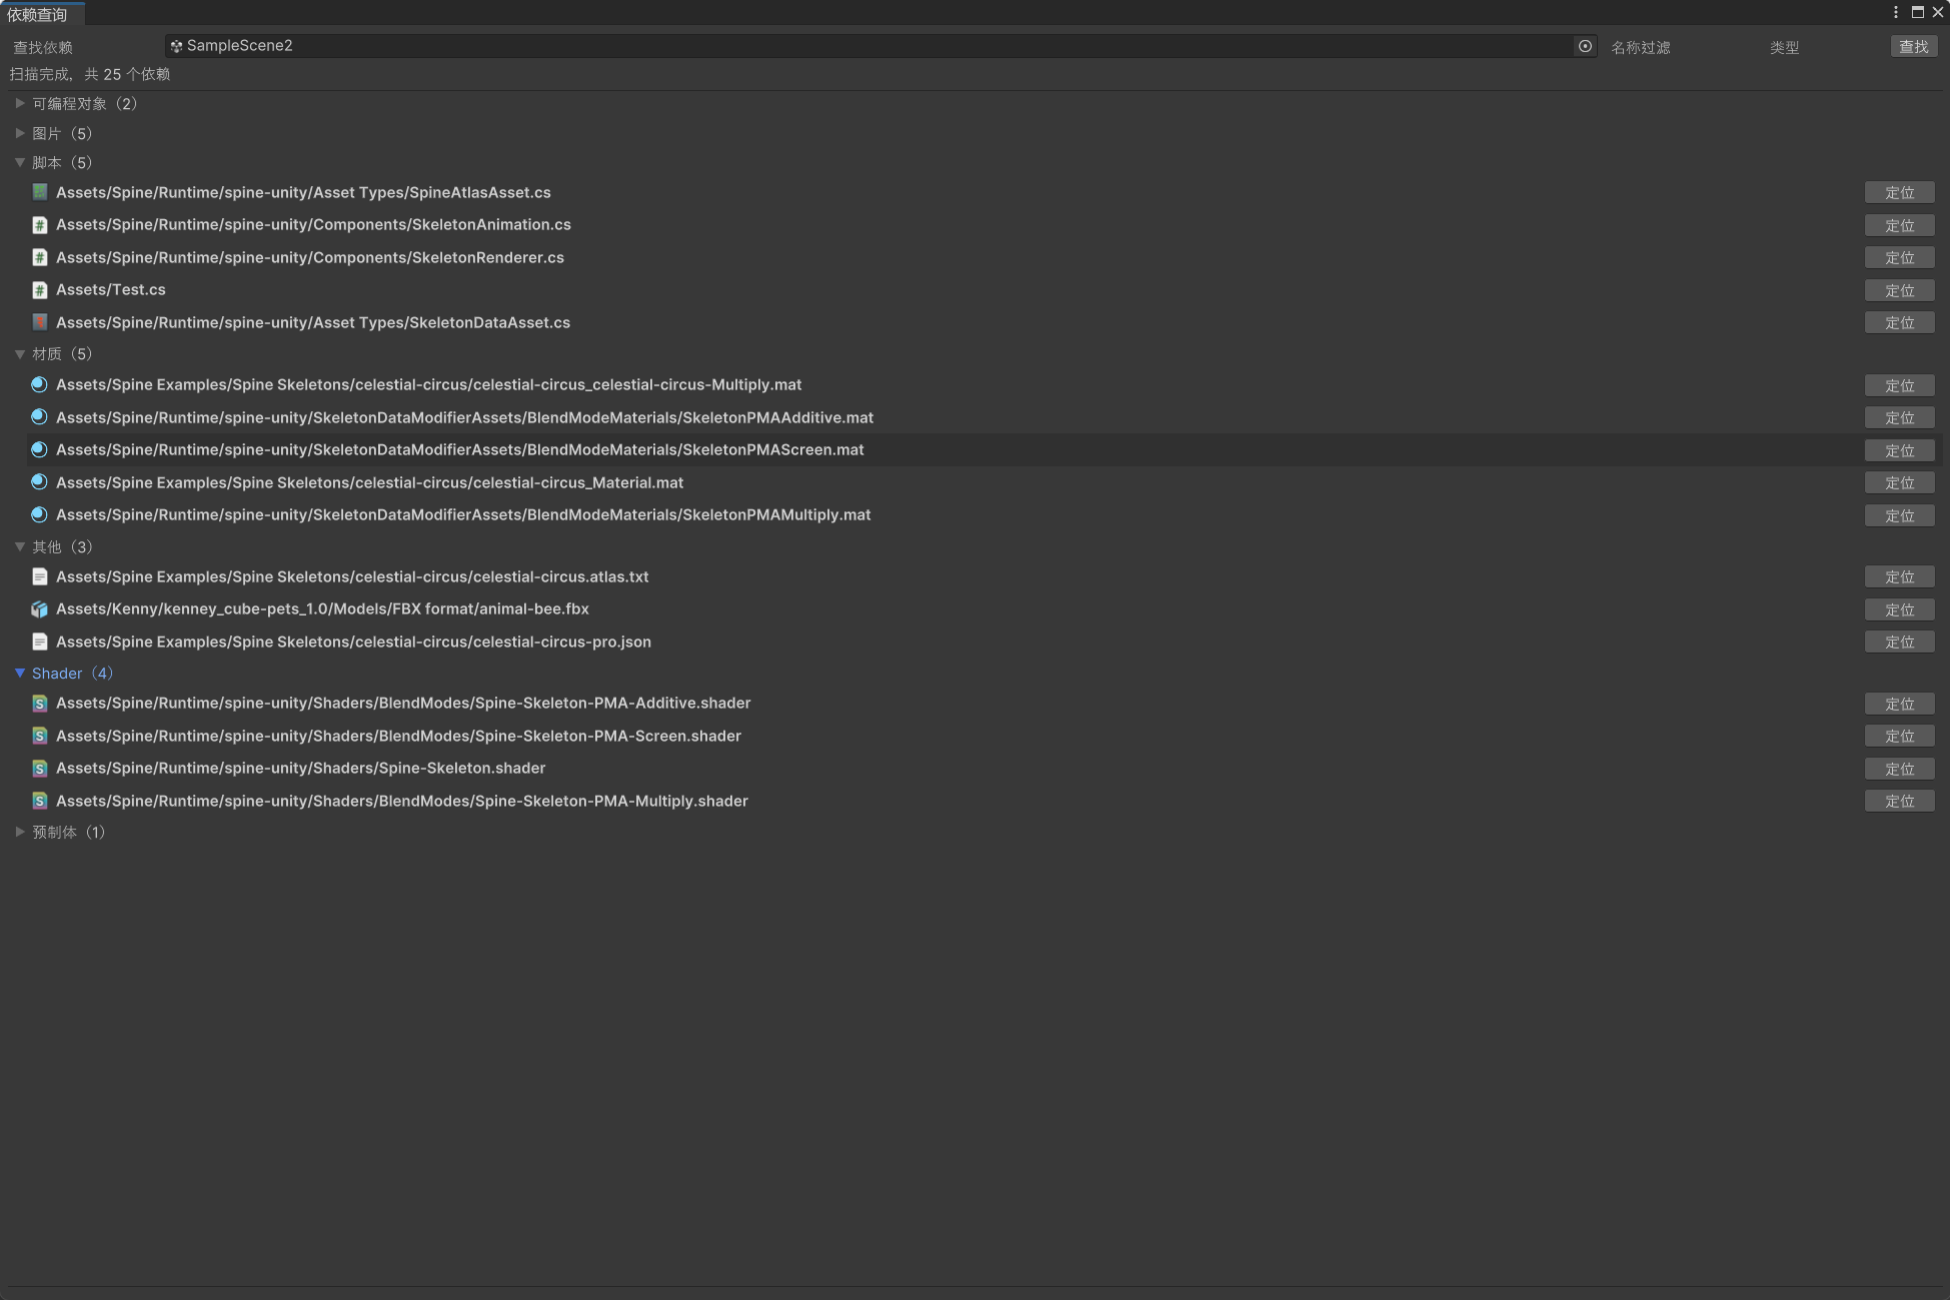The height and width of the screenshot is (1300, 1950).
Task: Click the SampleScene2 object field
Action: coord(880,46)
